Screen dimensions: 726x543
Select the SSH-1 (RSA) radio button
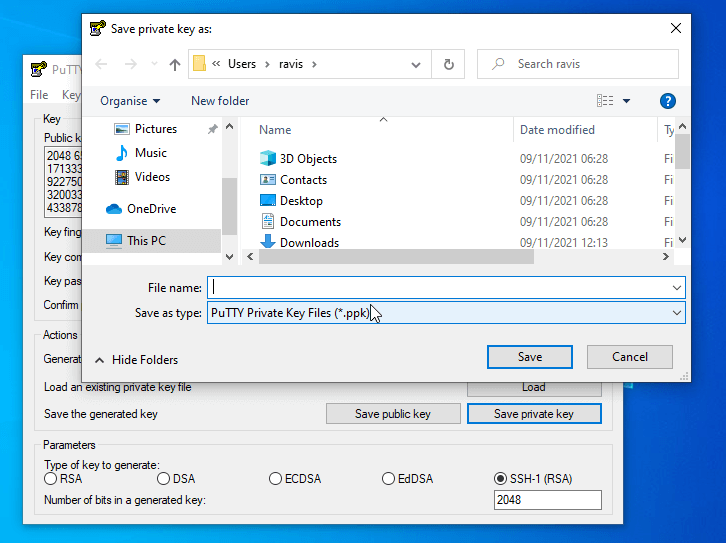[x=501, y=479]
